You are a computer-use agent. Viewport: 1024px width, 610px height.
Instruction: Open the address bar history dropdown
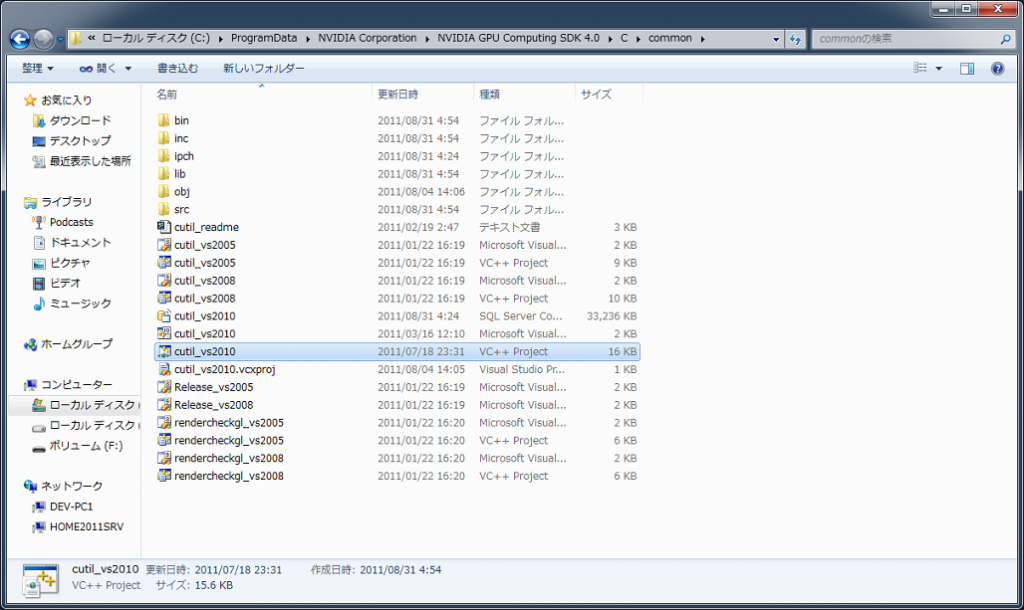[x=778, y=39]
